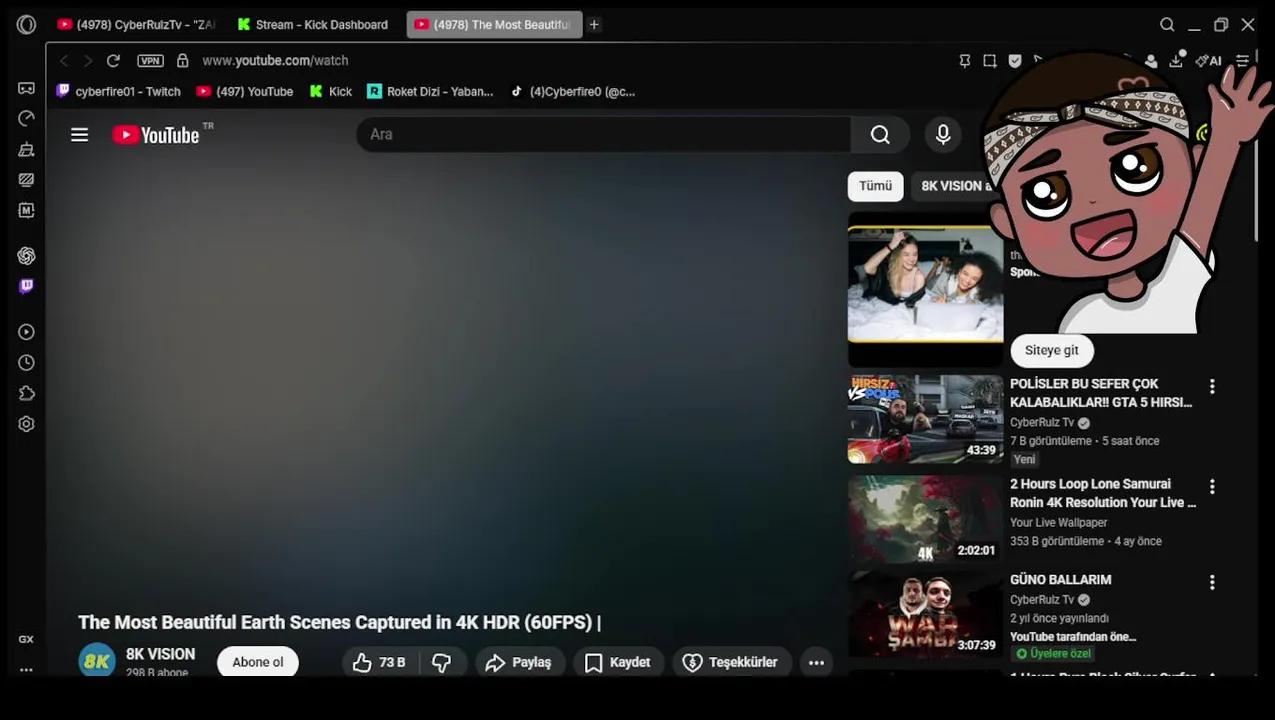This screenshot has height=720, width=1275.
Task: Open Extensions cube icon in sidebar
Action: pos(26,393)
